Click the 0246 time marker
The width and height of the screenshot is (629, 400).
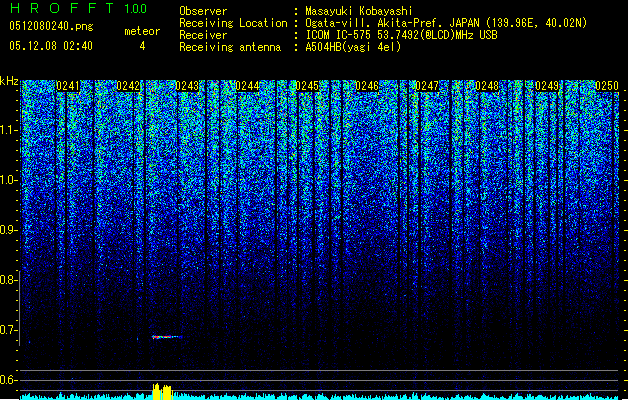[x=367, y=86]
